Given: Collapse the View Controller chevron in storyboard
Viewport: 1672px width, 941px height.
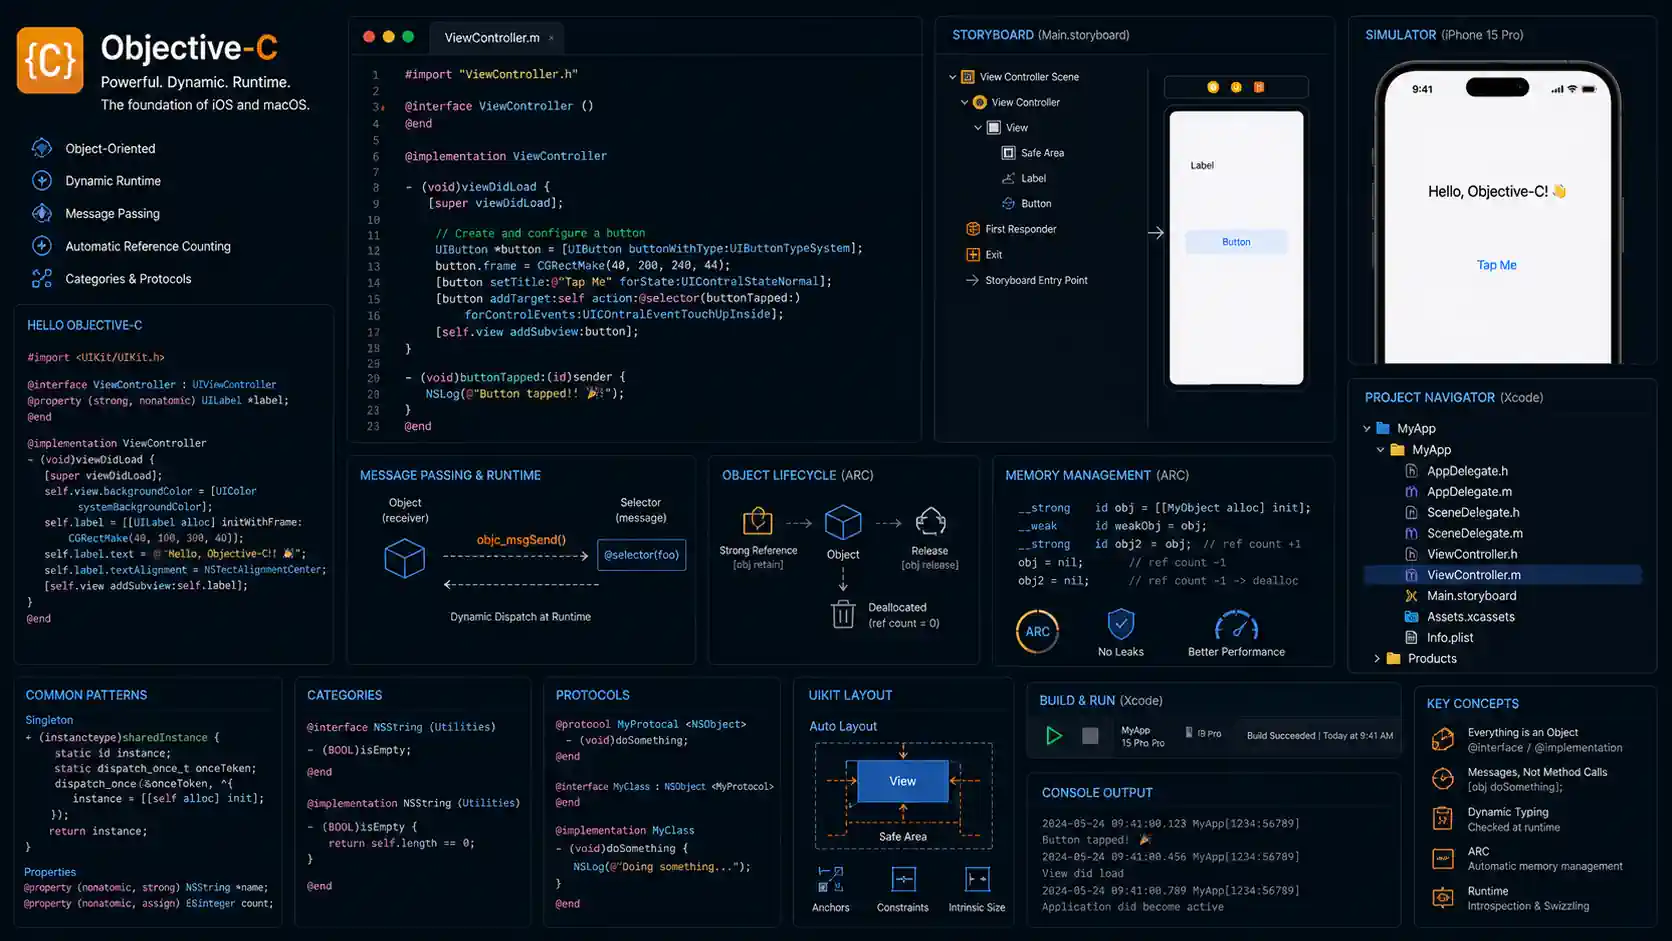Looking at the screenshot, I should pos(965,102).
